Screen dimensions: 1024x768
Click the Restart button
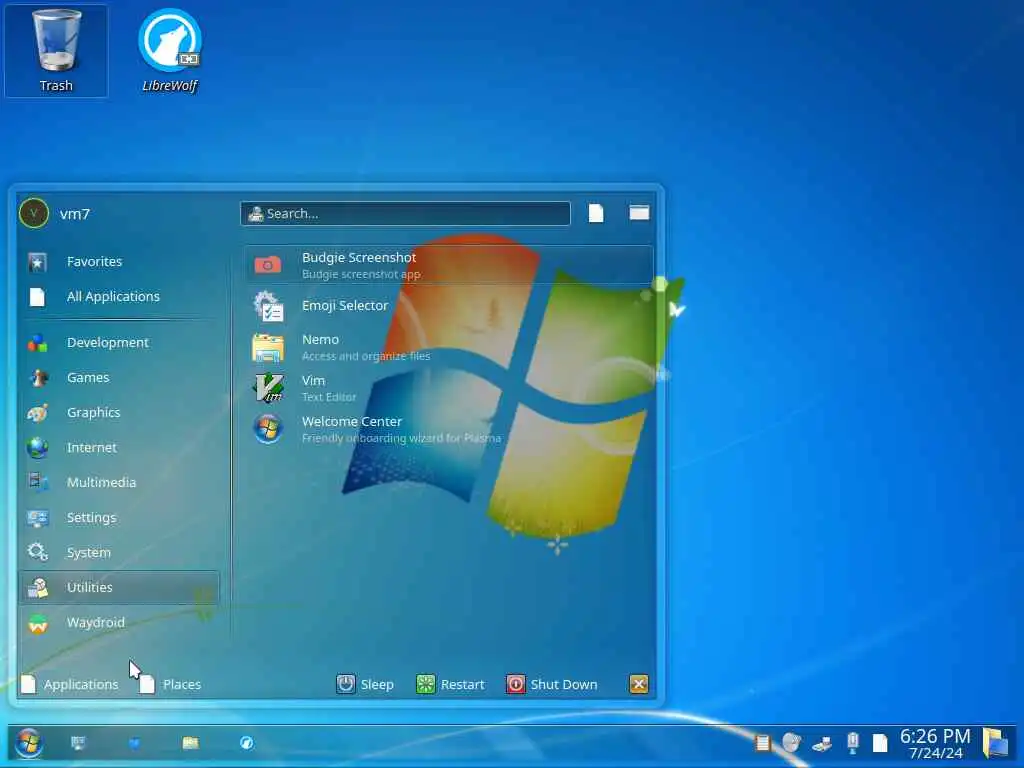(x=451, y=684)
